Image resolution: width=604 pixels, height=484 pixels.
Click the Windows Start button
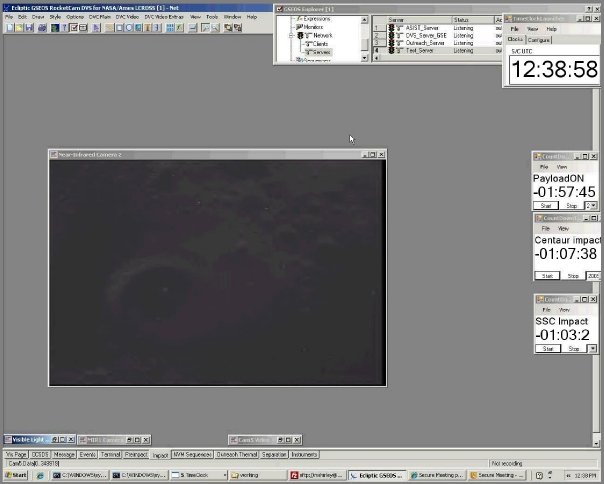pyautogui.click(x=14, y=475)
